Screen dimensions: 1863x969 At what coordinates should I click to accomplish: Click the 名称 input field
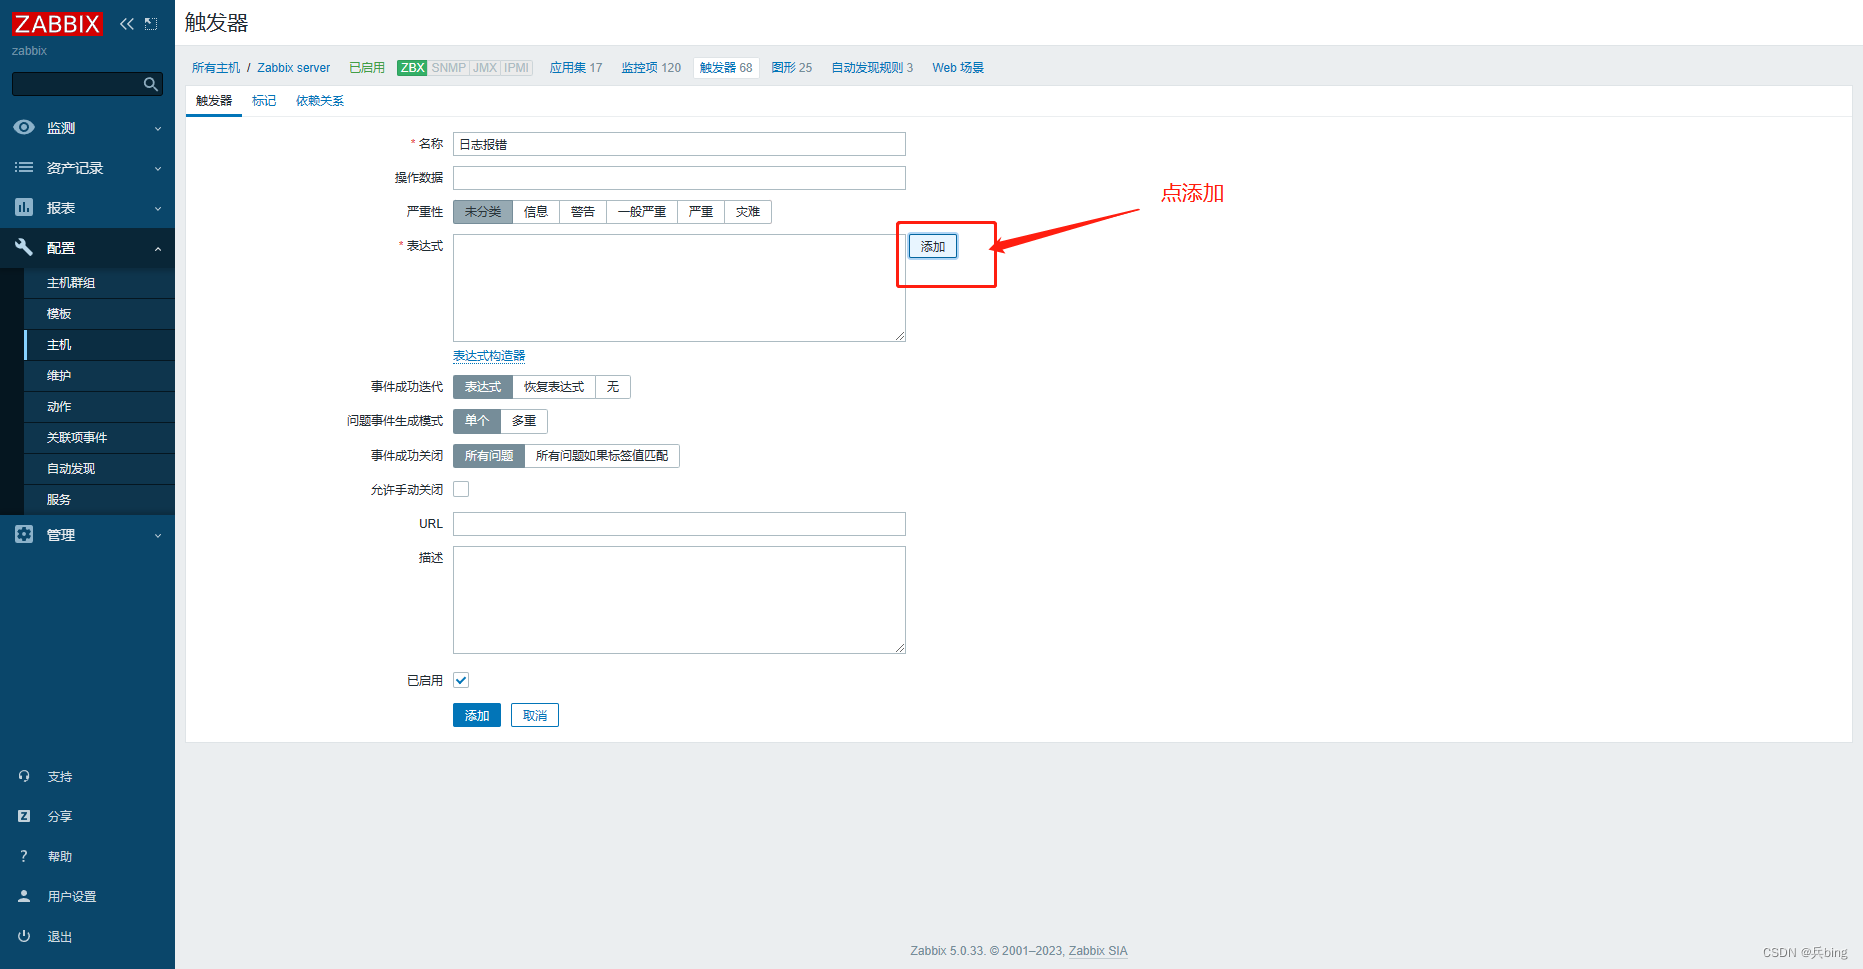(679, 144)
